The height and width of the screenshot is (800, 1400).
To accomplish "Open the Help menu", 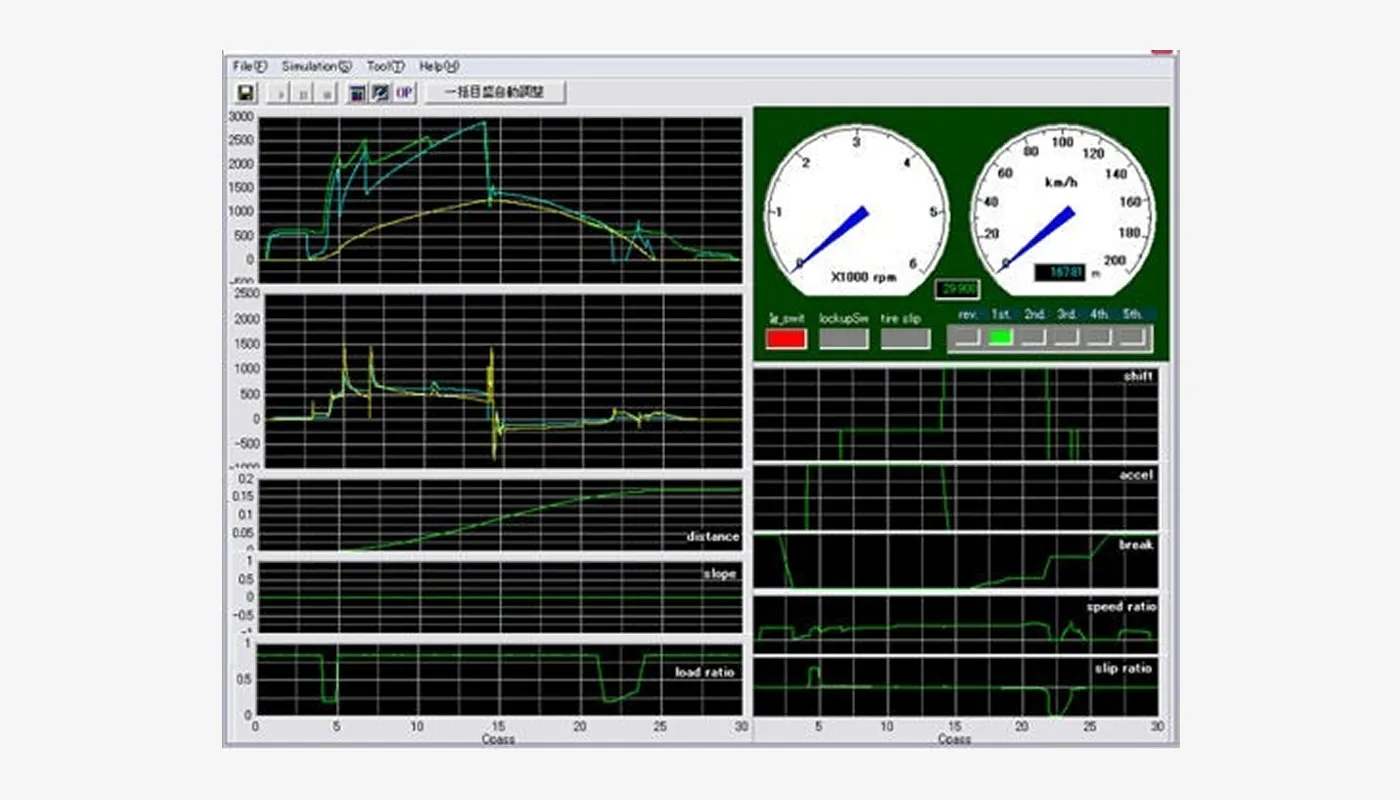I will click(438, 66).
